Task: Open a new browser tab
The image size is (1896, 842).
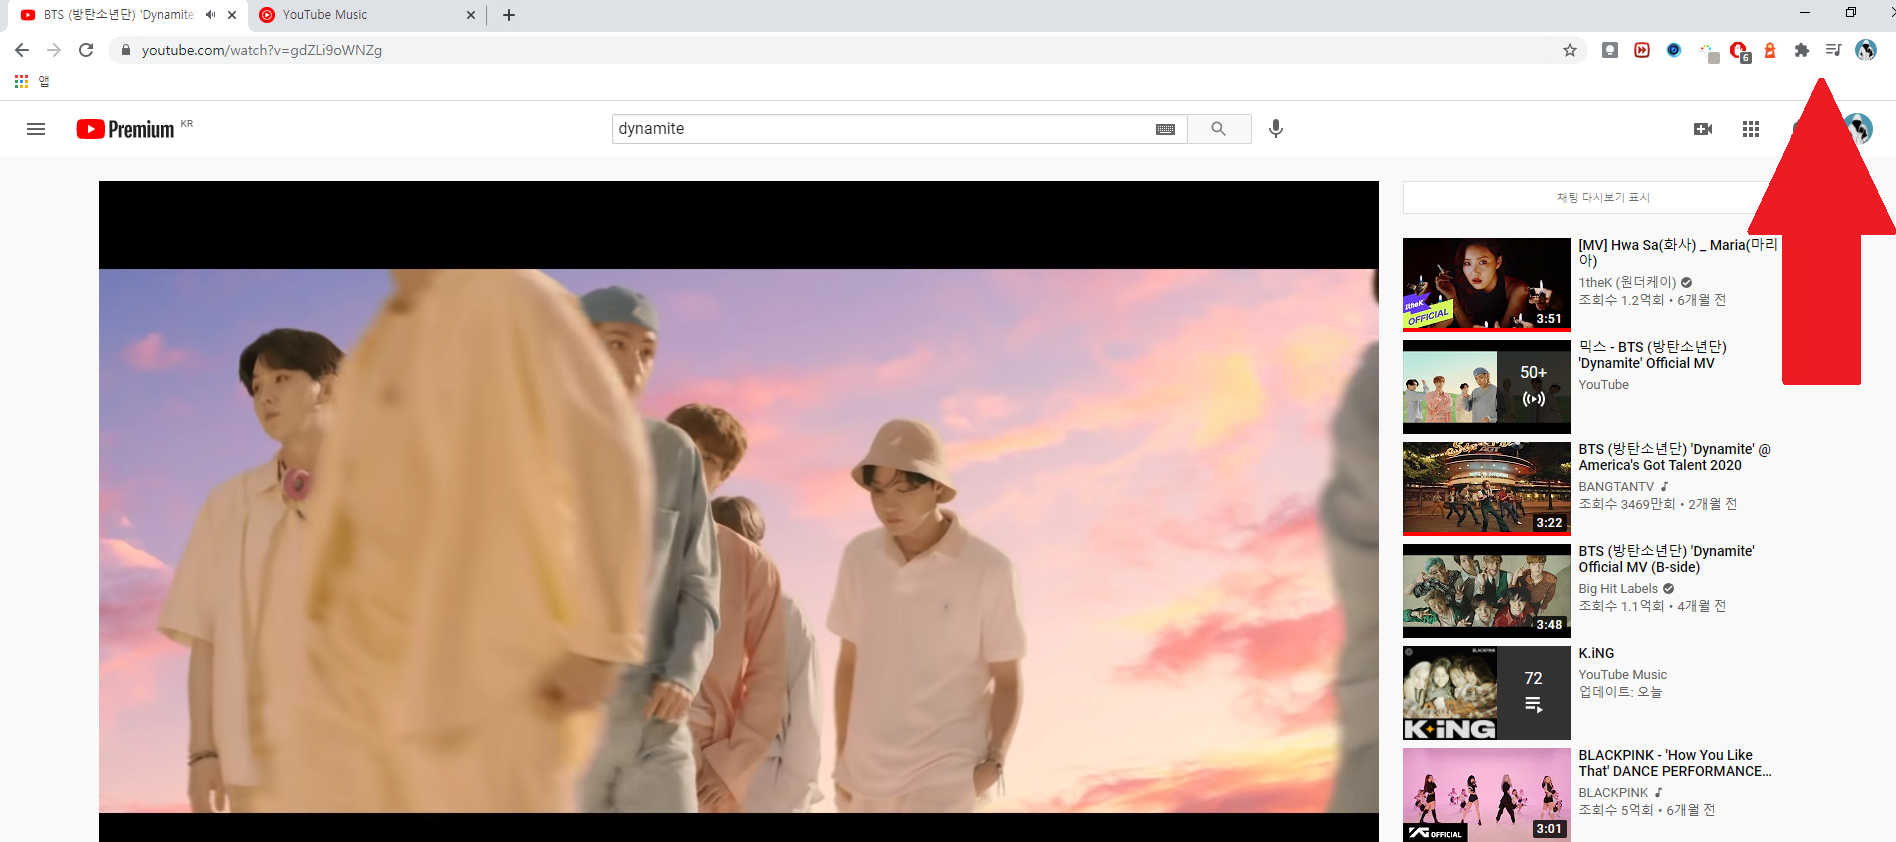Action: click(509, 15)
